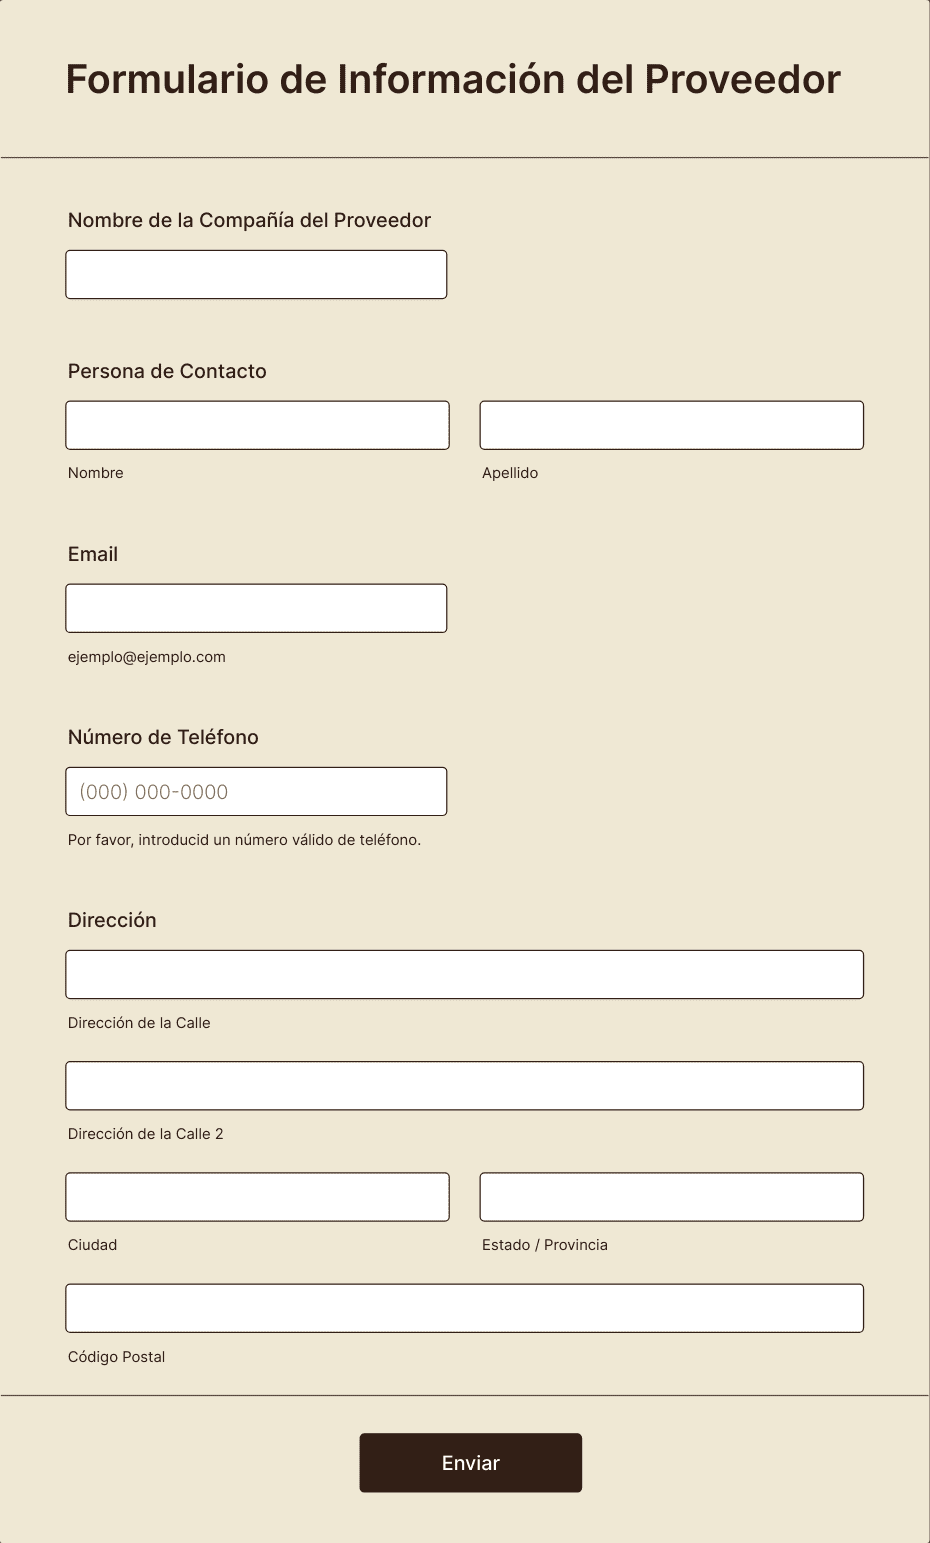Viewport: 930px width, 1543px height.
Task: Click the Estado / Provincia input field
Action: coord(671,1197)
